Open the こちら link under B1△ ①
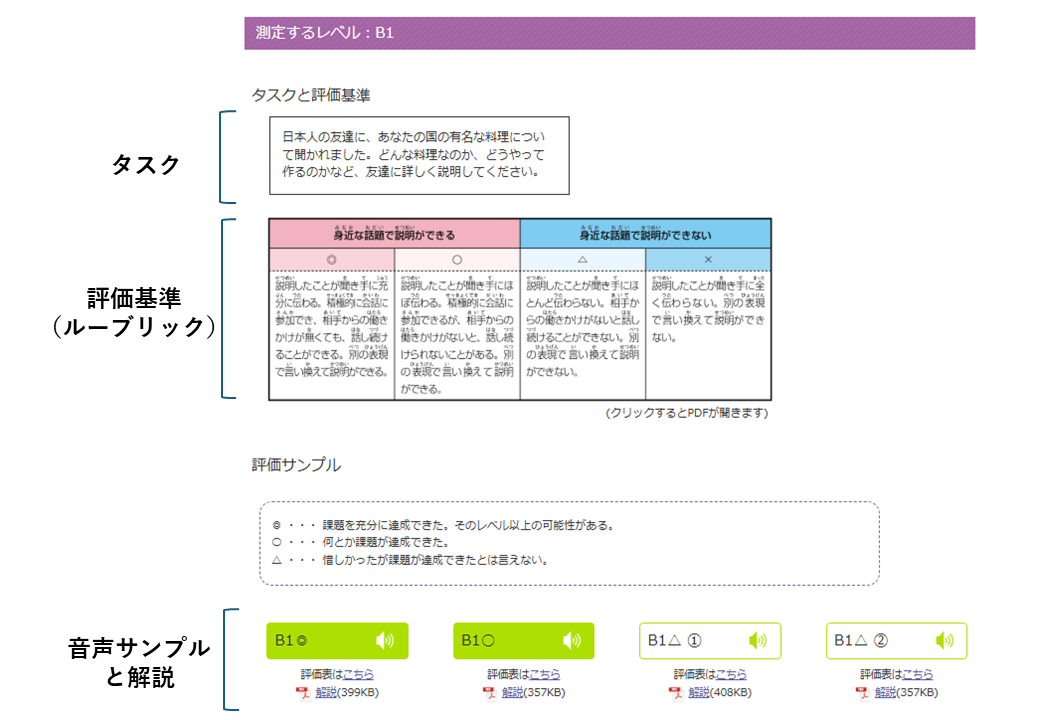Image resolution: width=1047 pixels, height=720 pixels. (731, 675)
